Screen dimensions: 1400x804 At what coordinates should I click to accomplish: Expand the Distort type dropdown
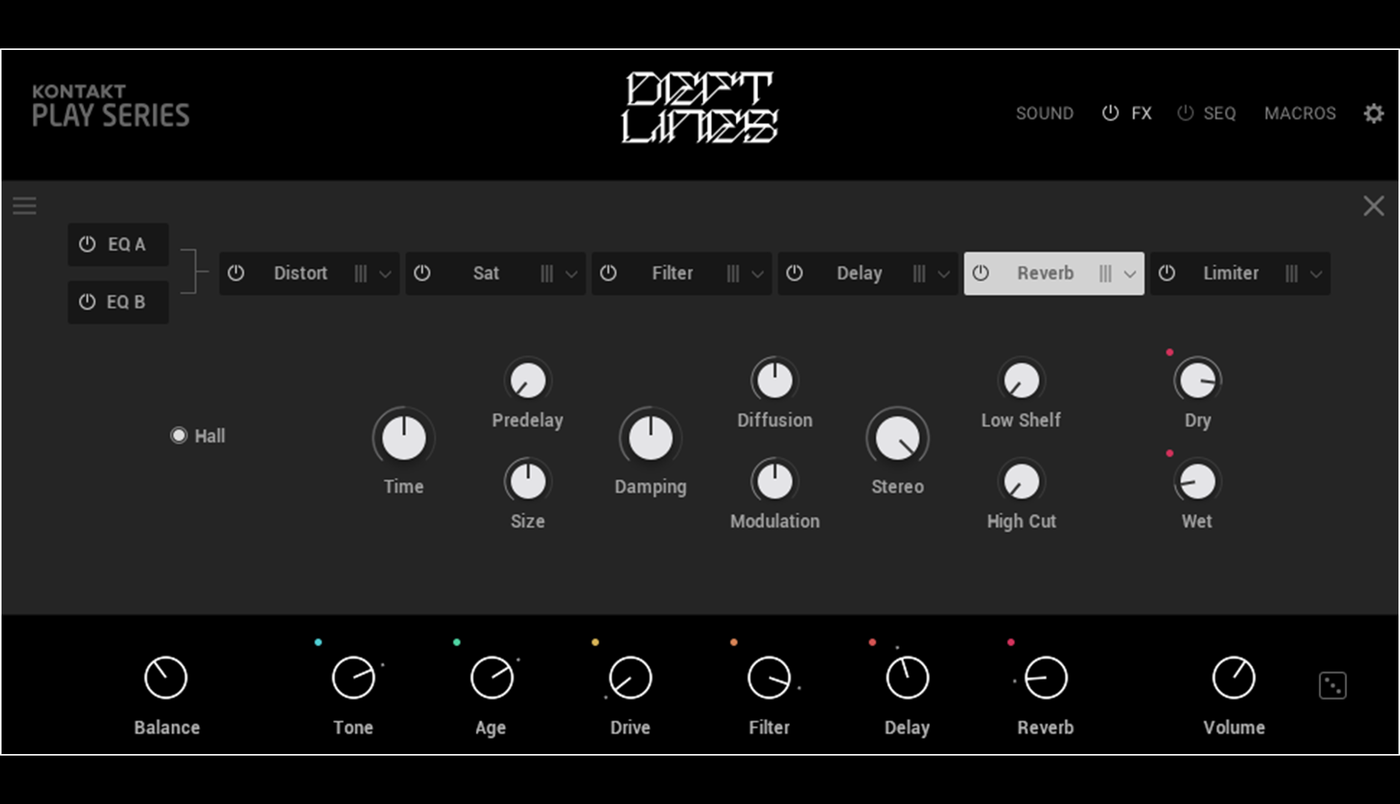click(385, 274)
